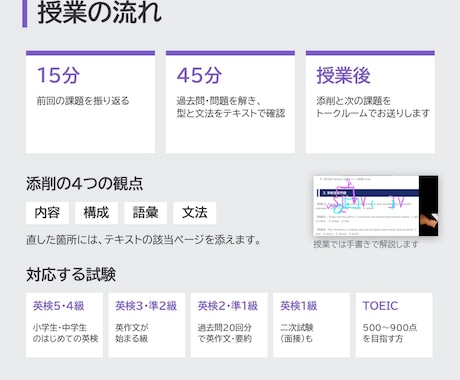This screenshot has height=380, width=460.
Task: Click the text 二次試験
Action: click(296, 327)
